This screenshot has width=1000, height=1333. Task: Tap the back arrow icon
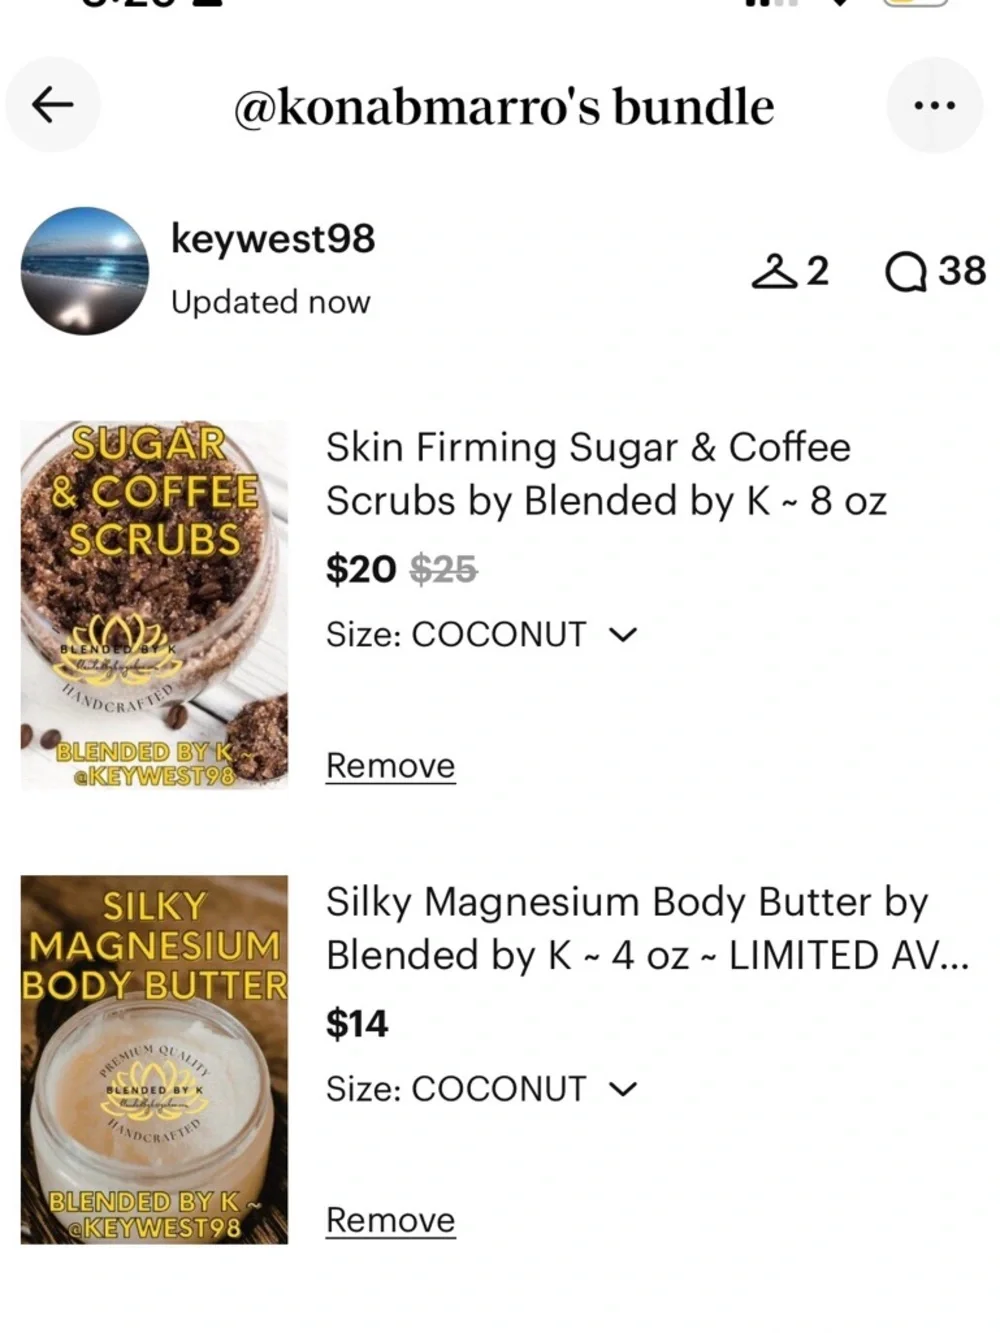click(x=53, y=104)
